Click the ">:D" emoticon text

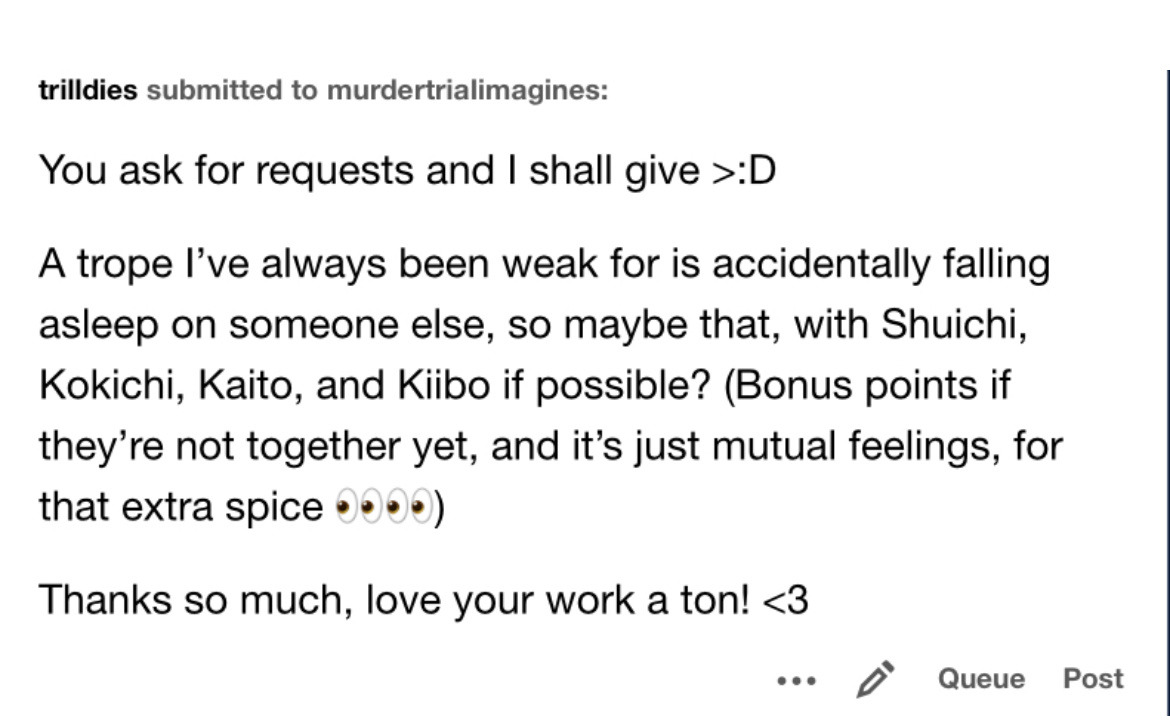743,171
